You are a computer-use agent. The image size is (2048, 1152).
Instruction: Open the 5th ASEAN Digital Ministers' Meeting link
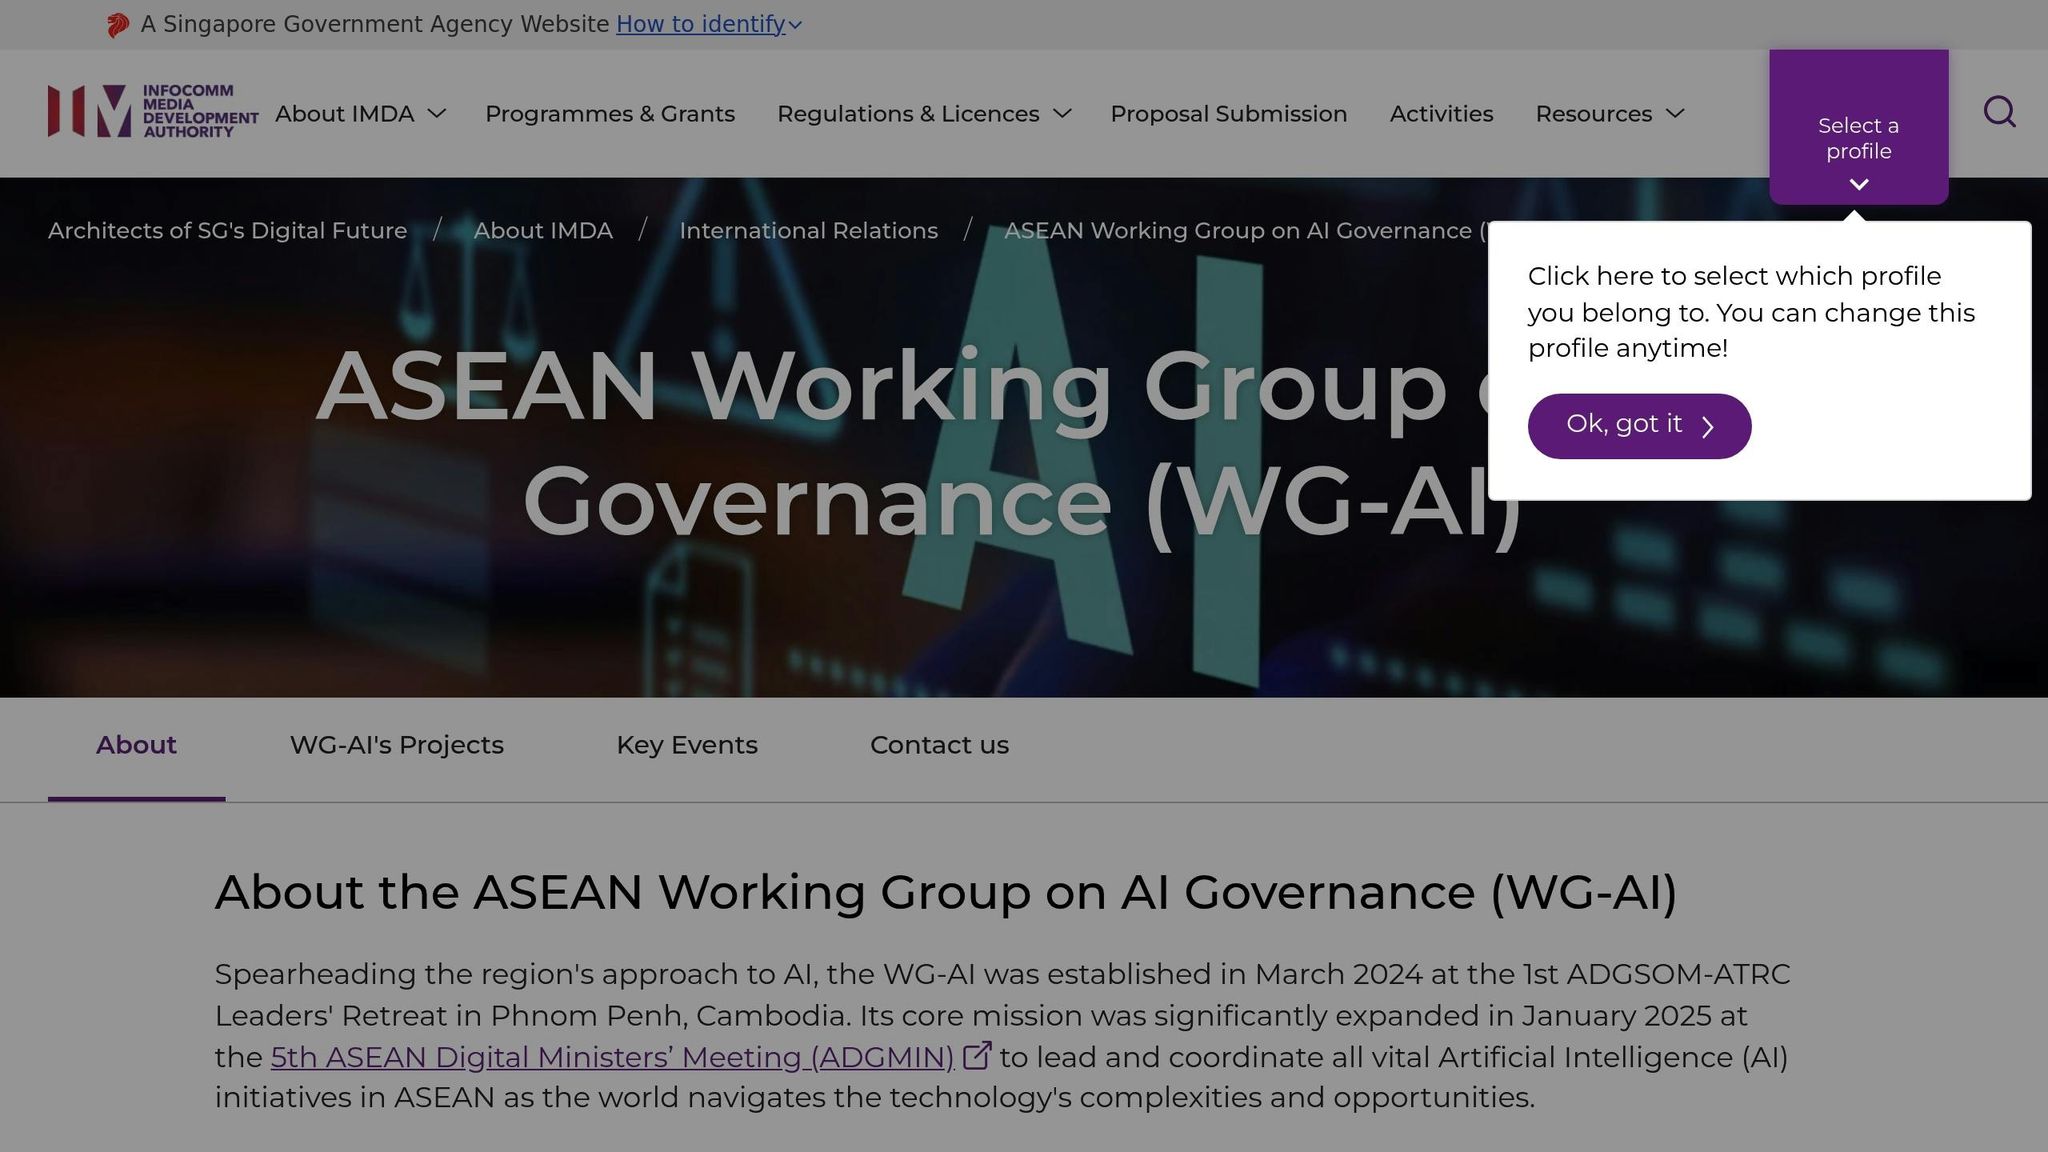click(612, 1056)
